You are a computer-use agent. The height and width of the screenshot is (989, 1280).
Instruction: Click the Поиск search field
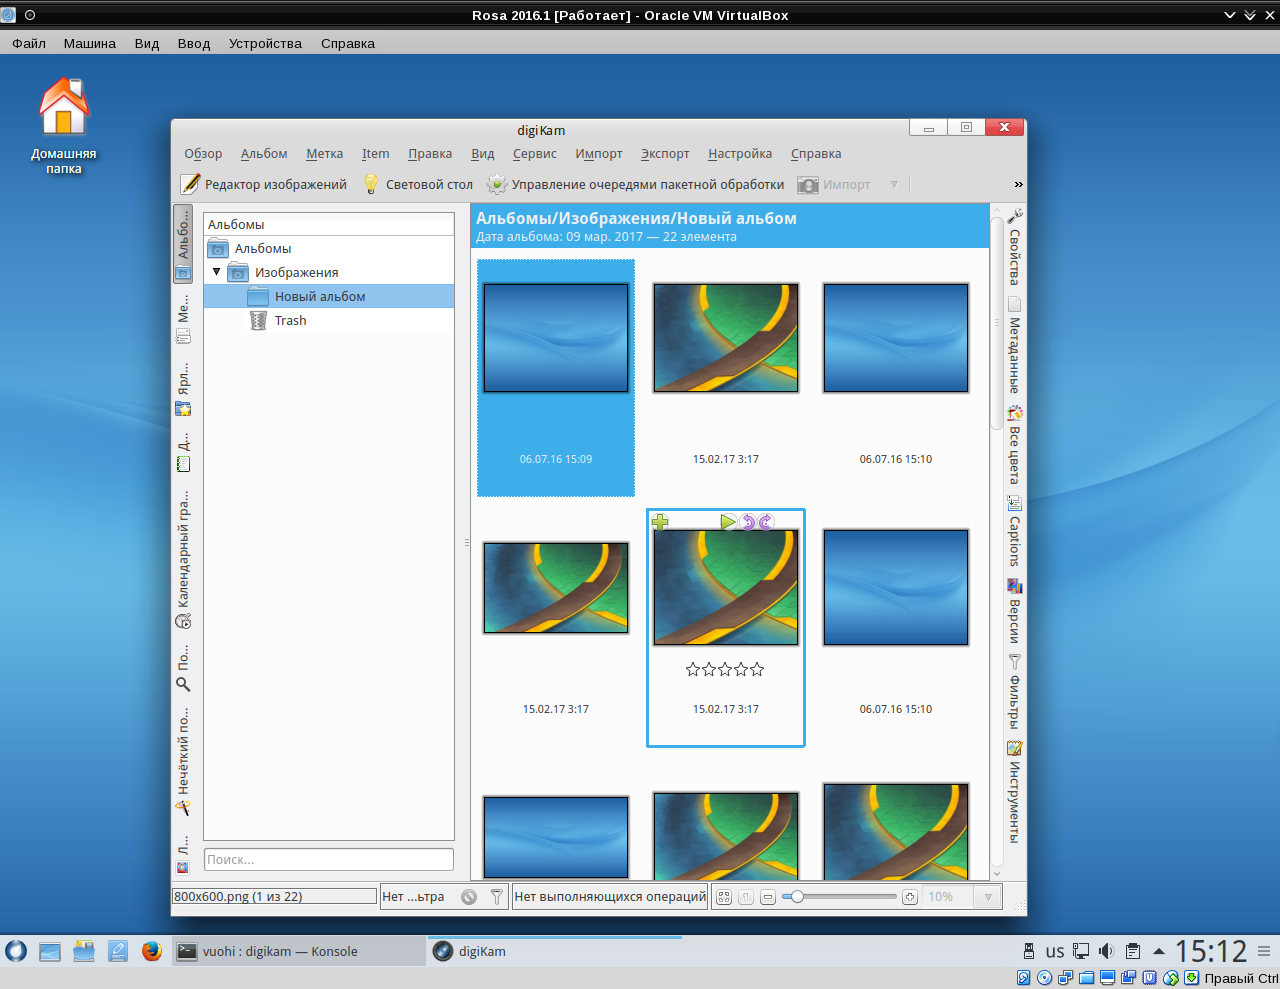coord(328,860)
